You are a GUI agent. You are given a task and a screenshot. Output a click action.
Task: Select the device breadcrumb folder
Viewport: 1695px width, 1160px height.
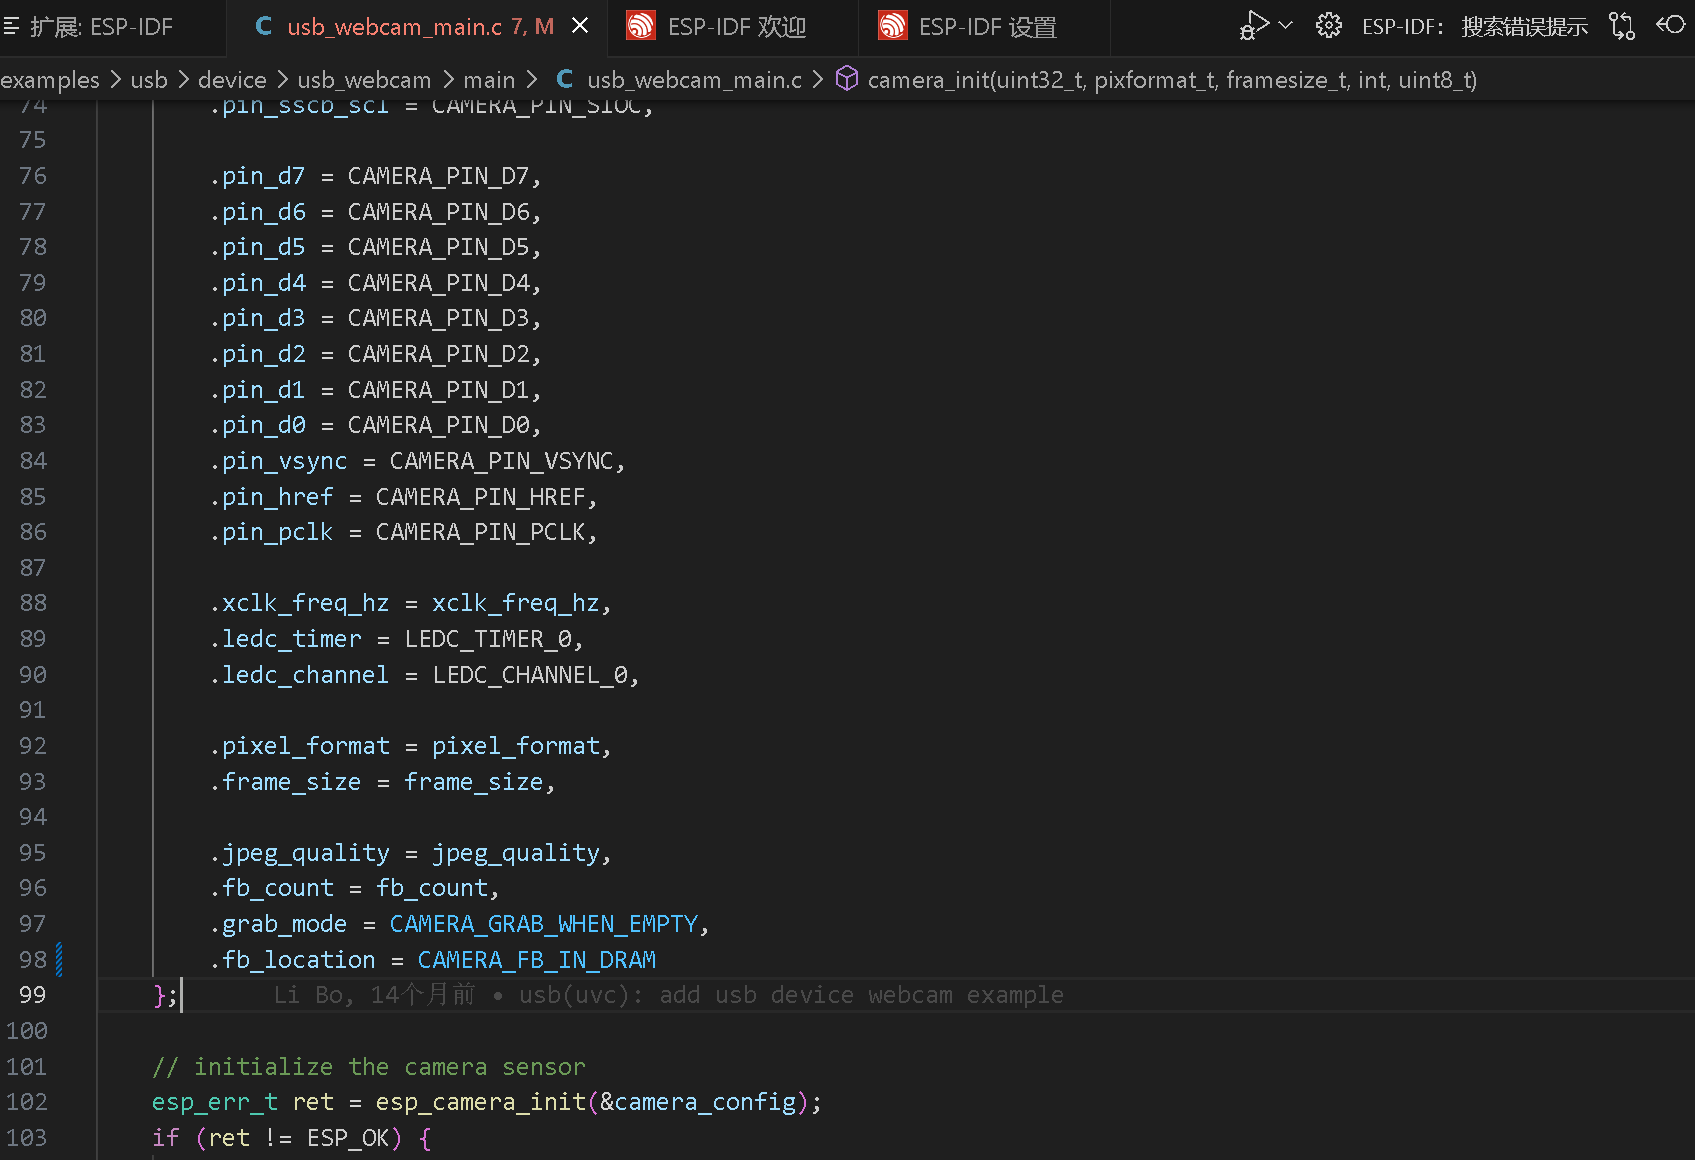pos(232,80)
